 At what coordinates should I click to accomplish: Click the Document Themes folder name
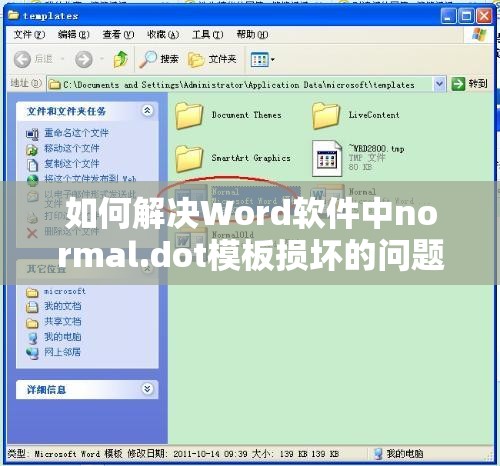point(247,115)
